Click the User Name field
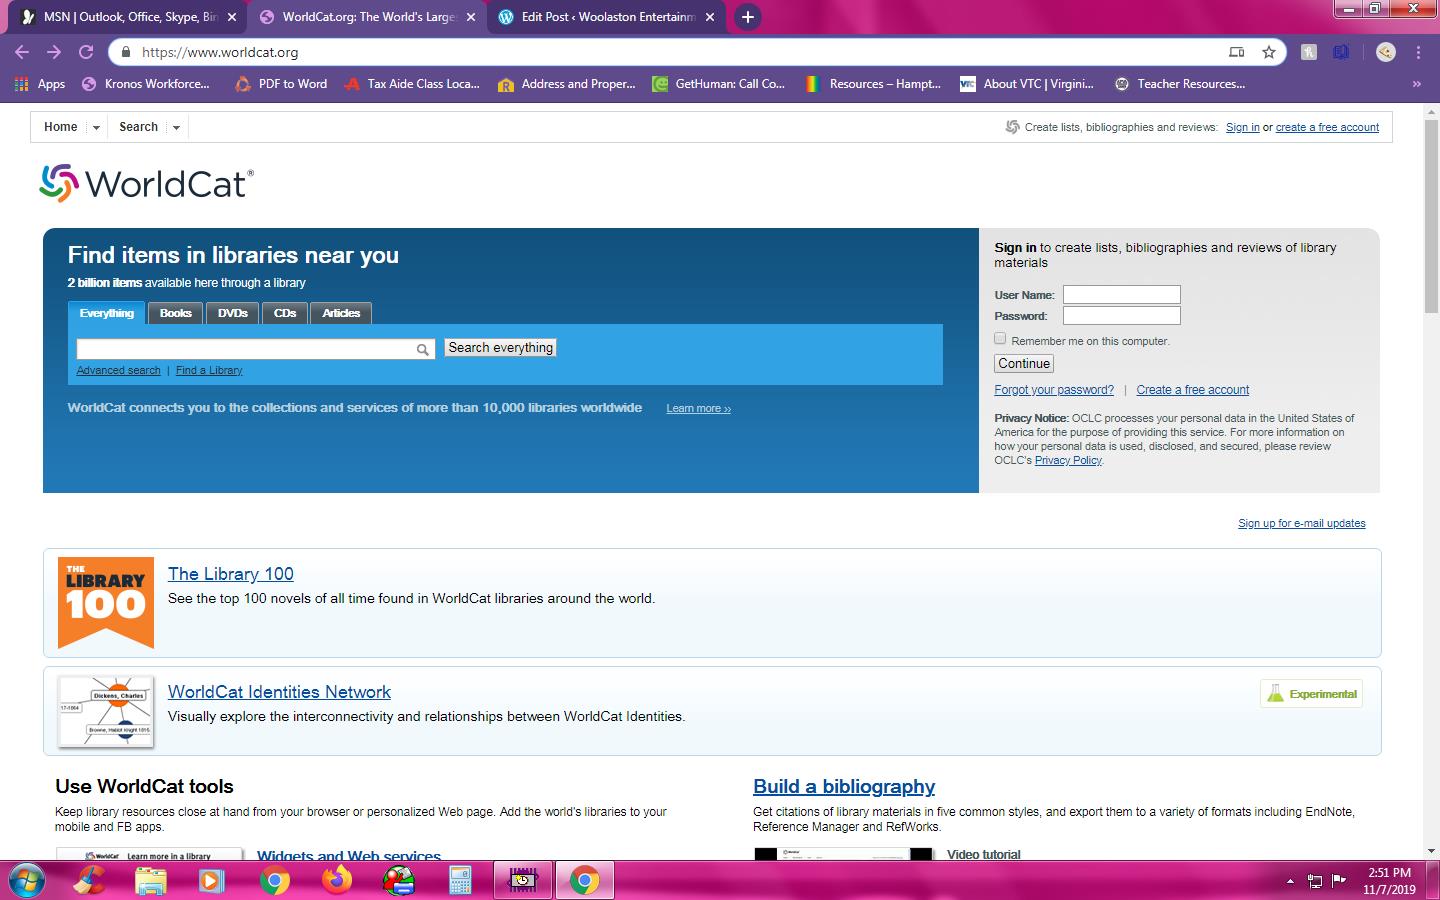This screenshot has width=1440, height=900. tap(1122, 294)
